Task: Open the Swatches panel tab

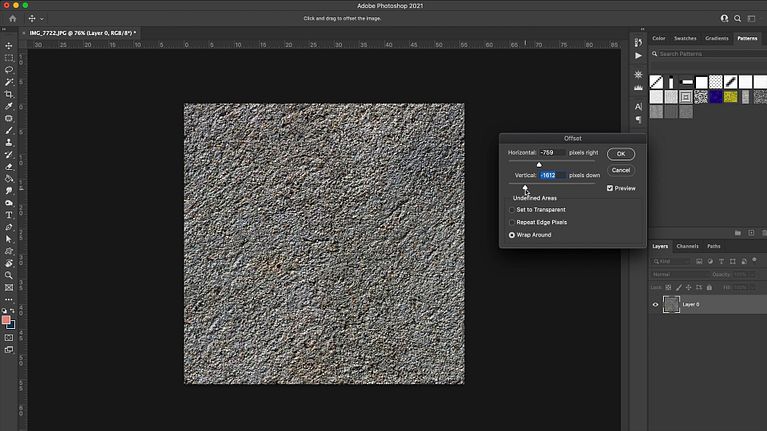Action: point(685,38)
